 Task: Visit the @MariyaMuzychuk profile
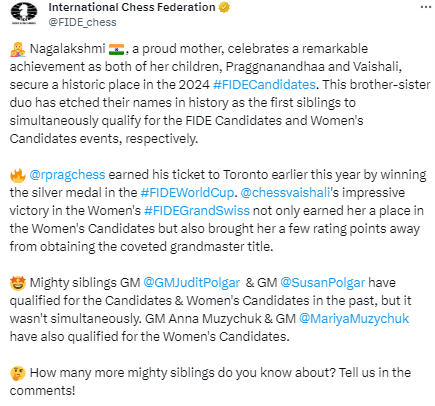click(354, 319)
